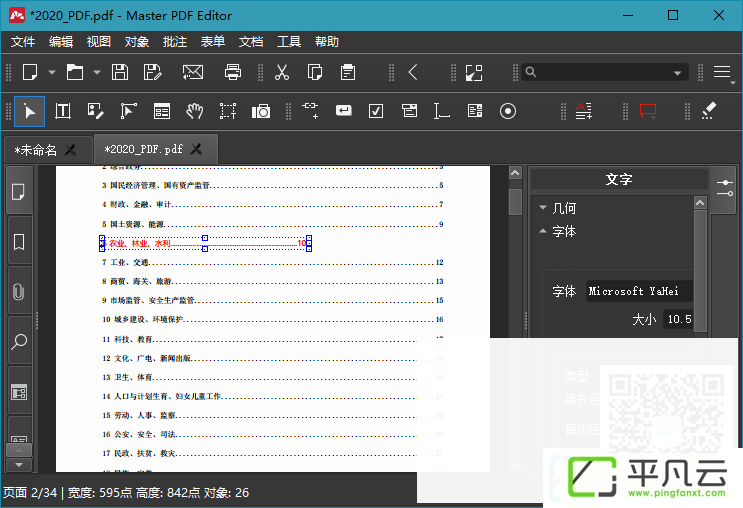743x508 pixels.
Task: Take a snapshot with camera tool
Action: (x=261, y=111)
